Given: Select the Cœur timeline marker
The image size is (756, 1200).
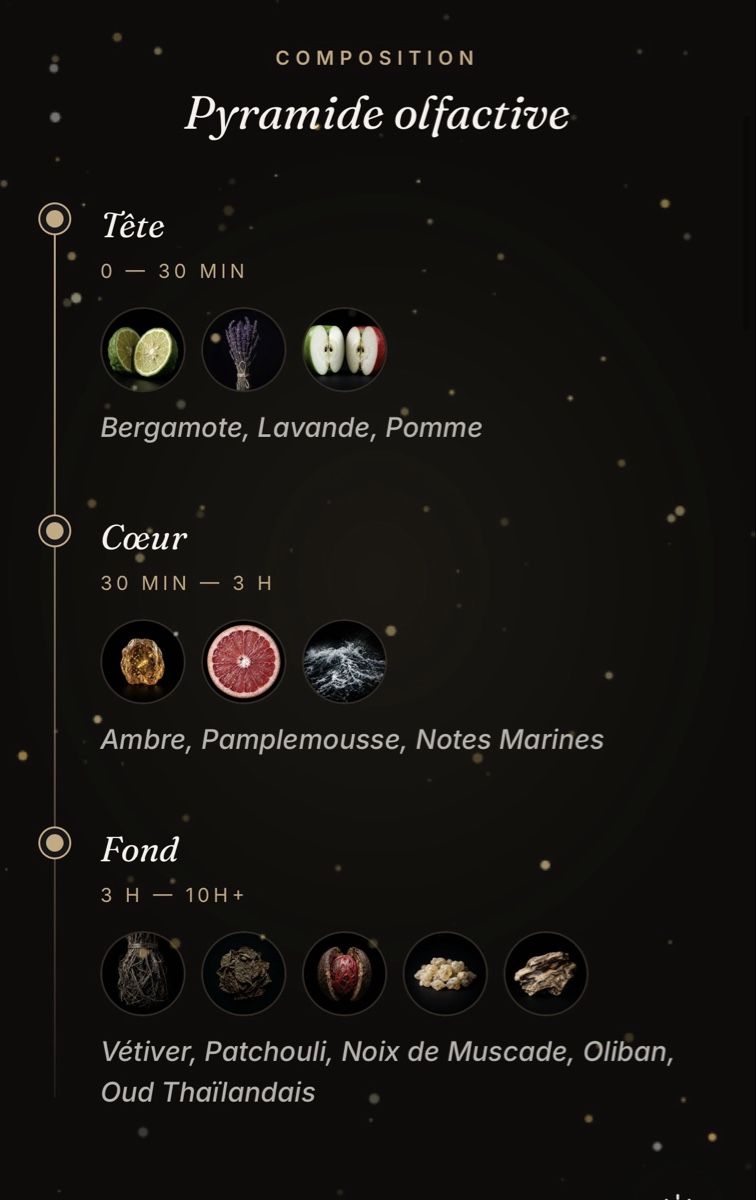Looking at the screenshot, I should pyautogui.click(x=55, y=531).
